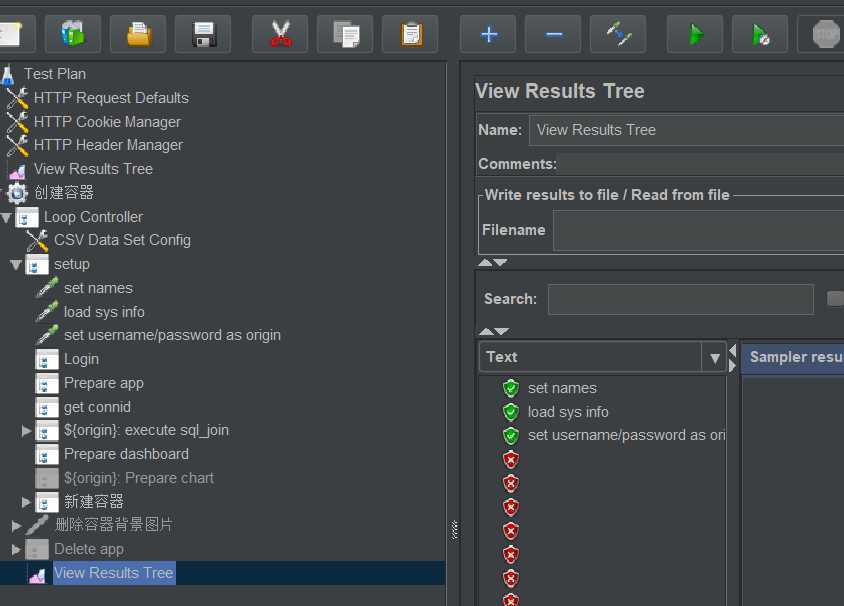Click the Loop Controller node icon
This screenshot has width=844, height=606.
coord(26,217)
